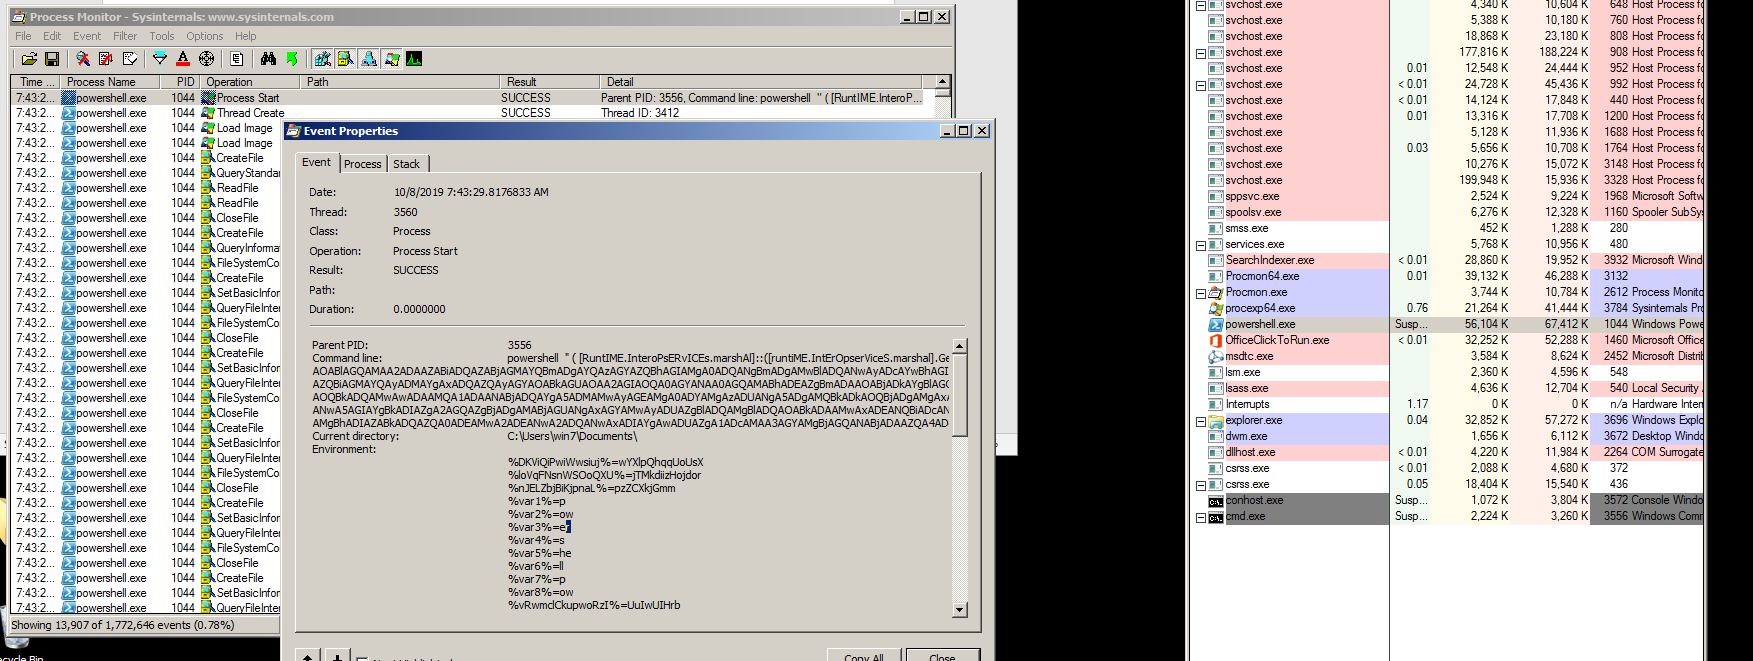Open the Highlight icon with red underline

tap(183, 59)
